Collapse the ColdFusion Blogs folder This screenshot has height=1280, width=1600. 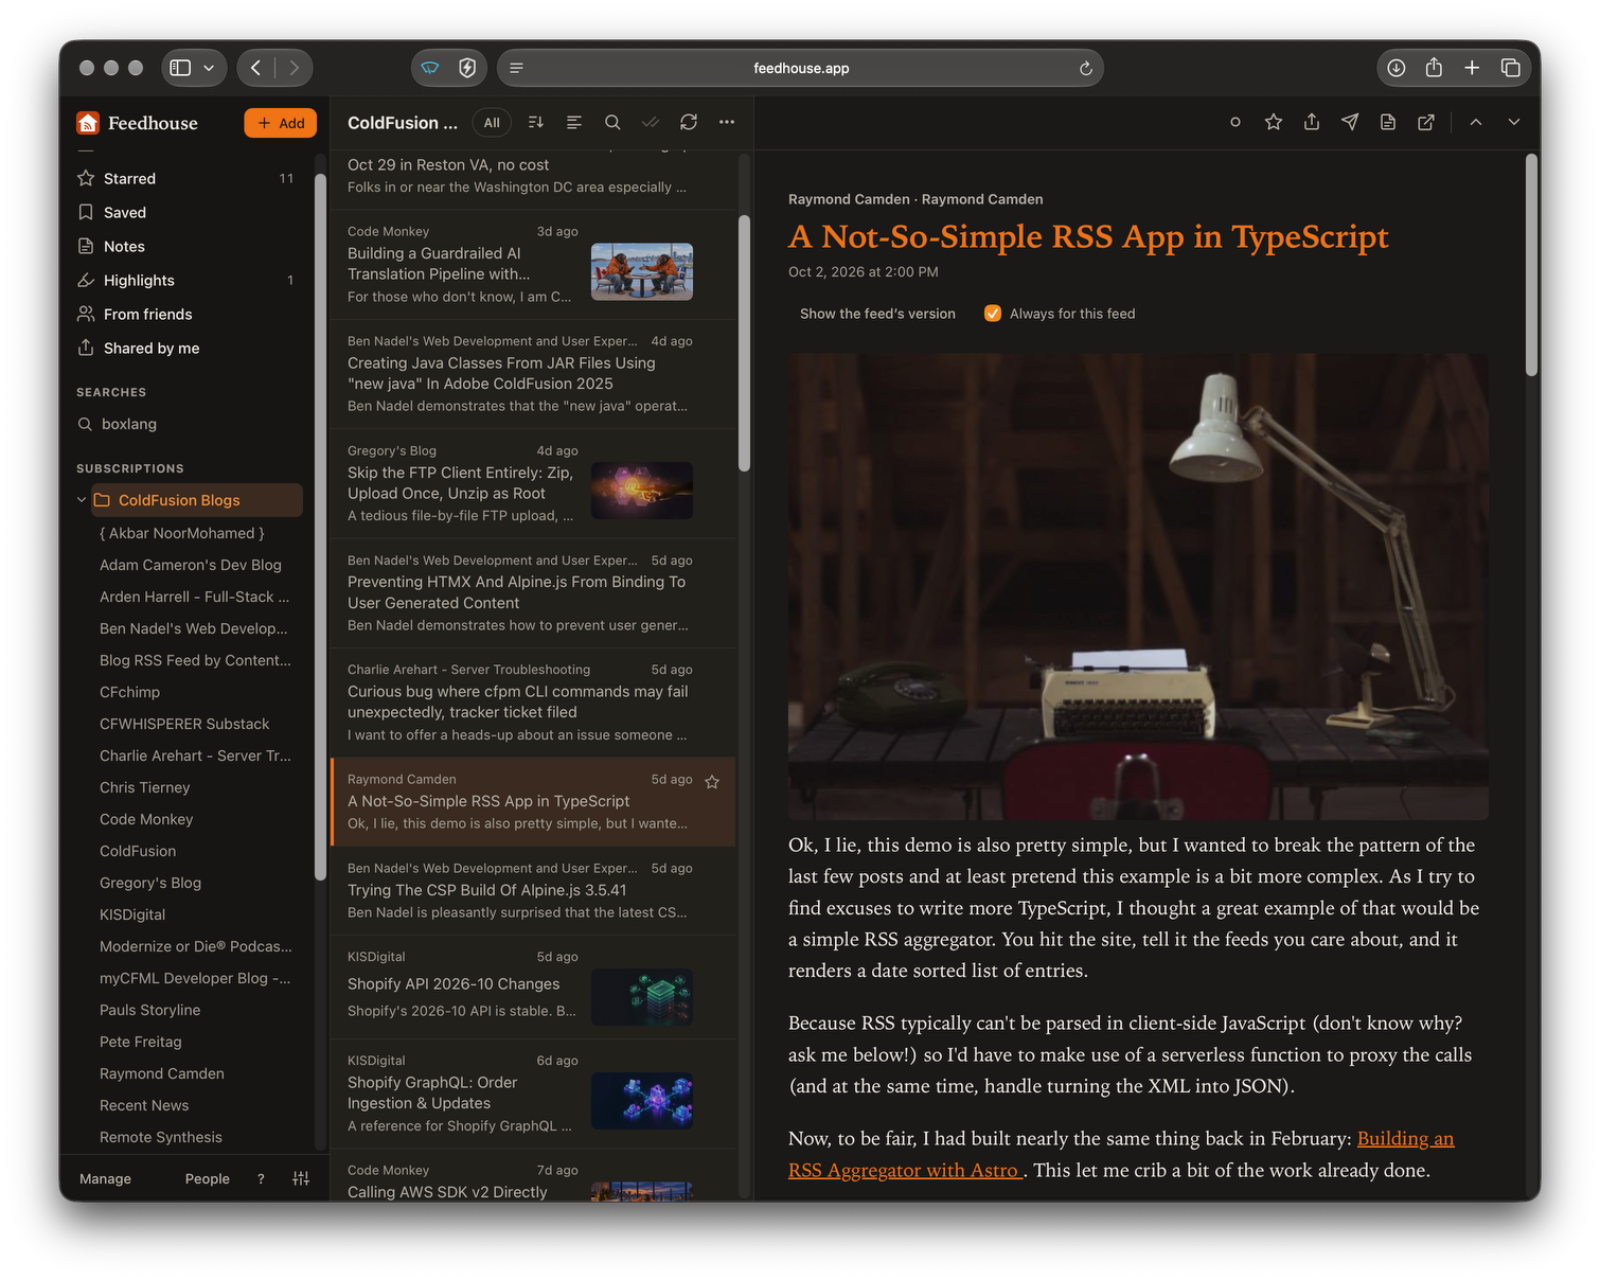81,500
